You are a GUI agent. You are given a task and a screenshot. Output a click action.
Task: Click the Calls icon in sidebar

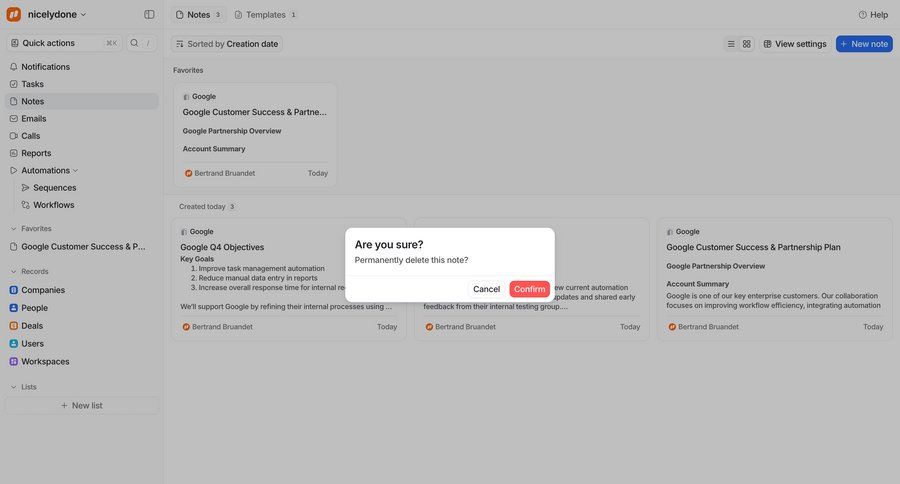(x=14, y=135)
